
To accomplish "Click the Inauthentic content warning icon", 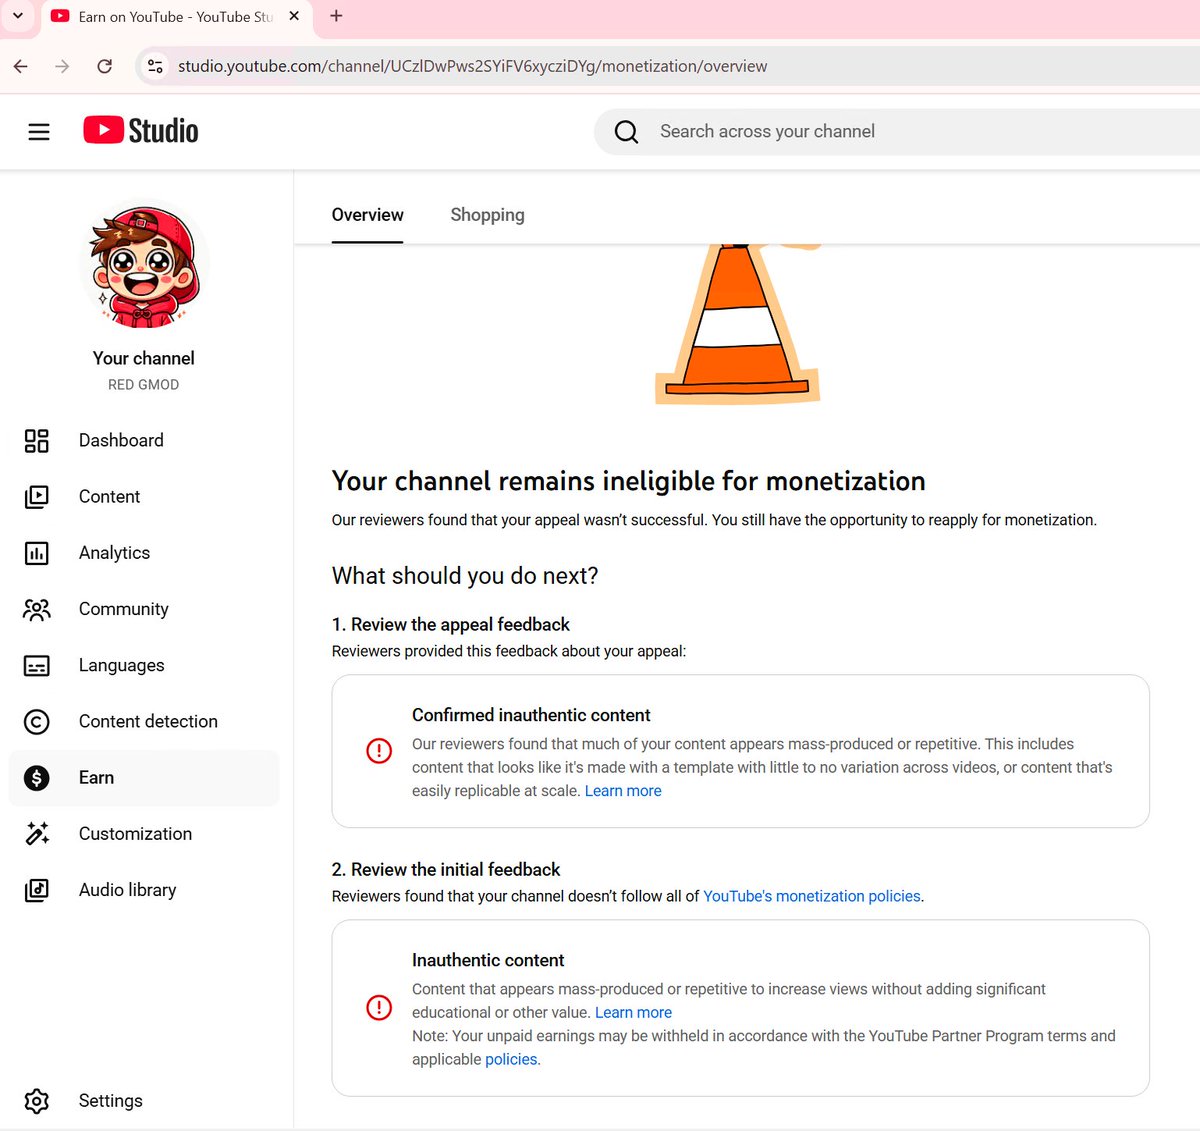I will coord(379,1007).
